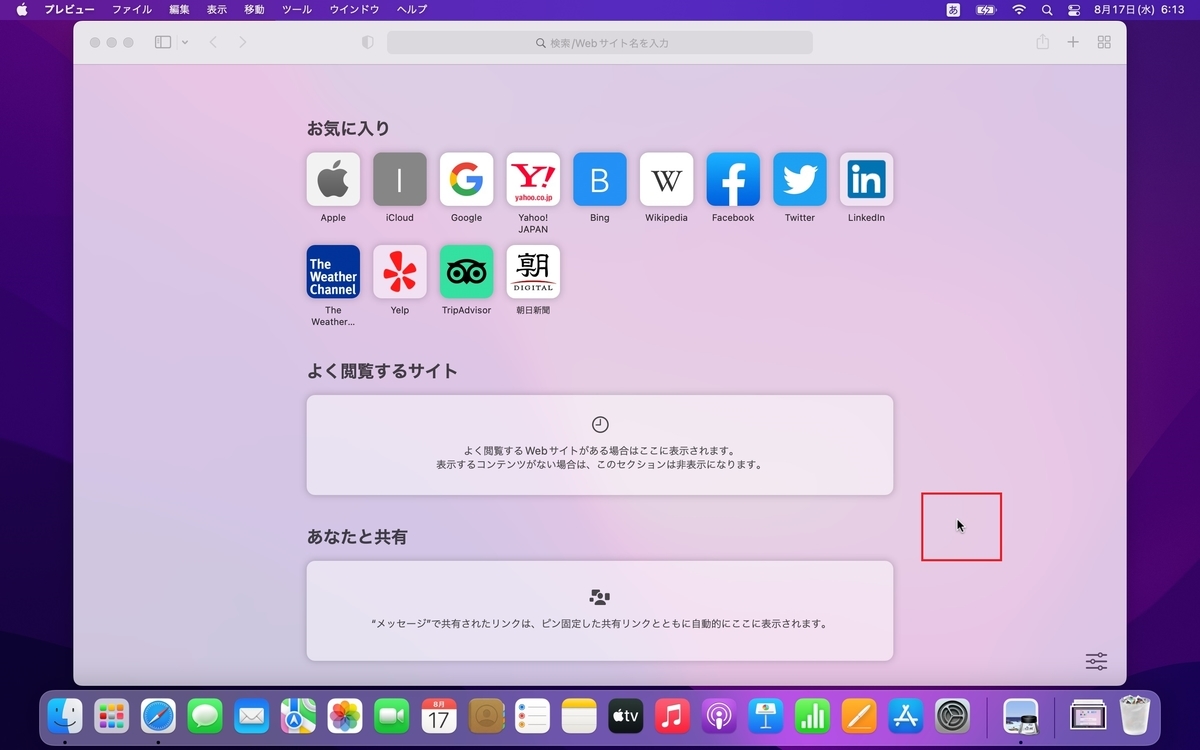Open Safari from the Dock
The image size is (1200, 750).
(158, 715)
